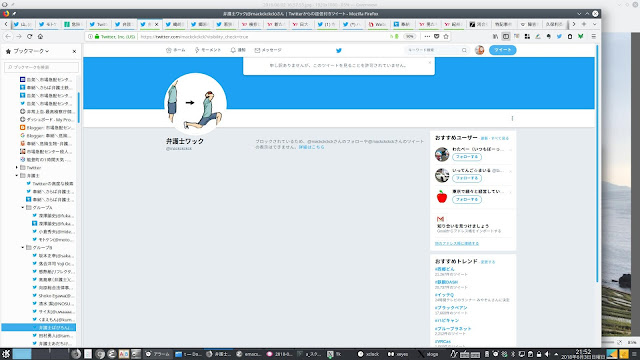Open 通知 (Notifications) in Twitter nav

238,50
